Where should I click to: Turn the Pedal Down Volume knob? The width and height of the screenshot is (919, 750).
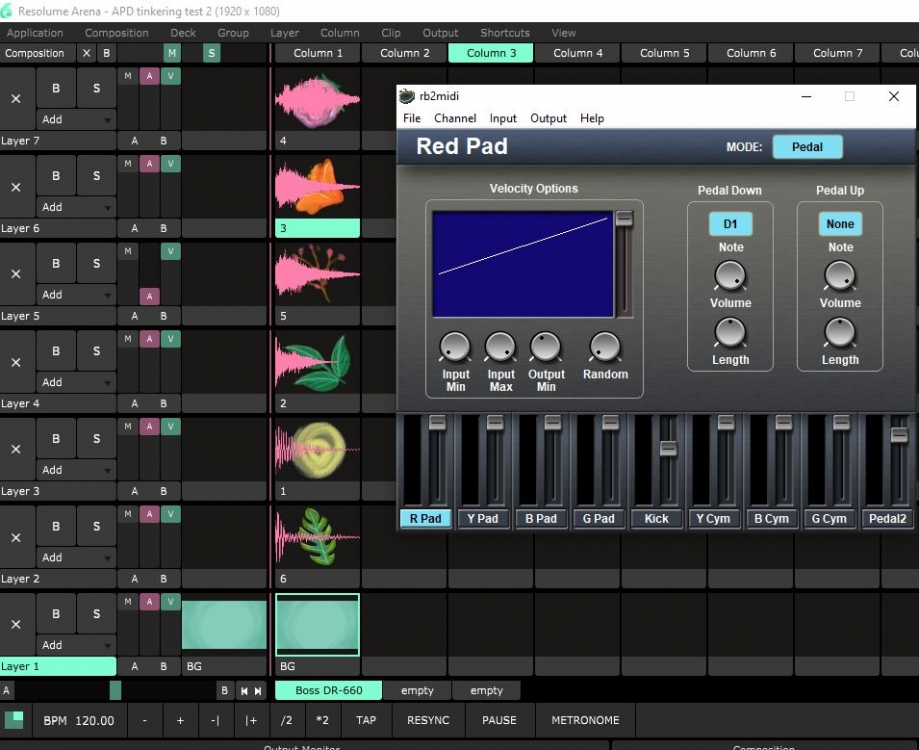click(x=730, y=276)
